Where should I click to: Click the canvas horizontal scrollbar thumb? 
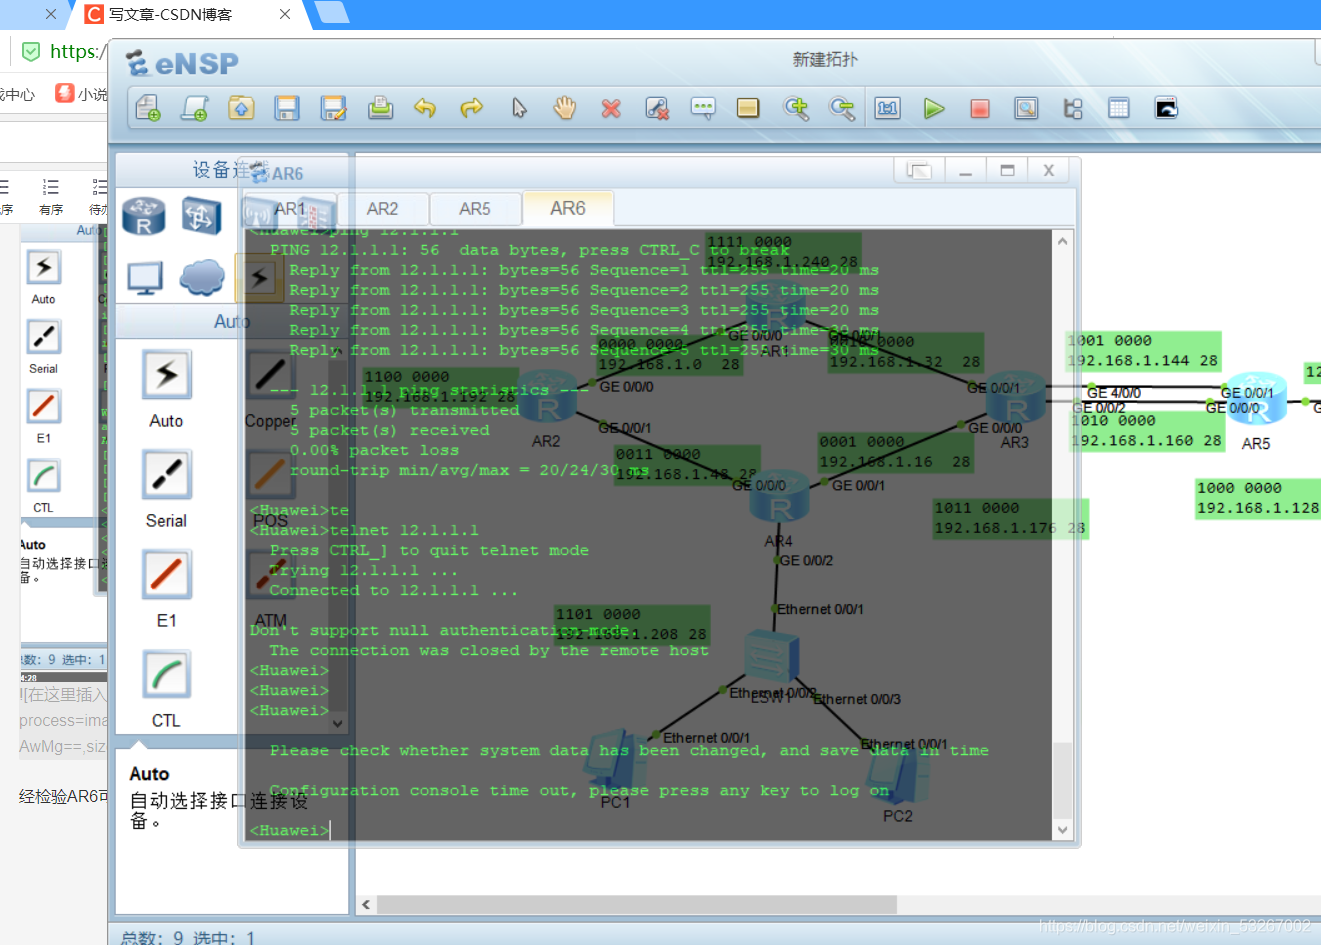tap(636, 904)
